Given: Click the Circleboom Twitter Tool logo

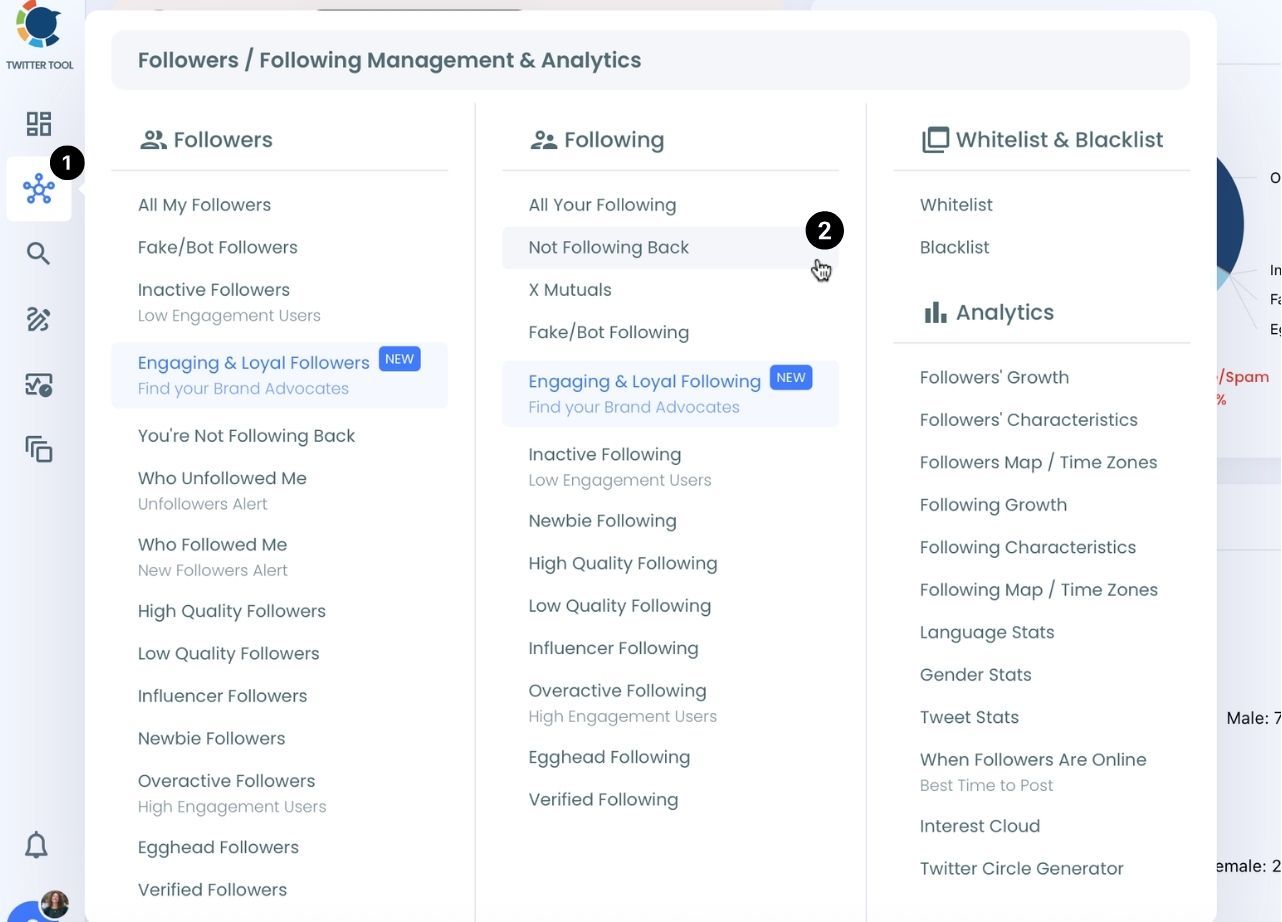Looking at the screenshot, I should pyautogui.click(x=39, y=28).
